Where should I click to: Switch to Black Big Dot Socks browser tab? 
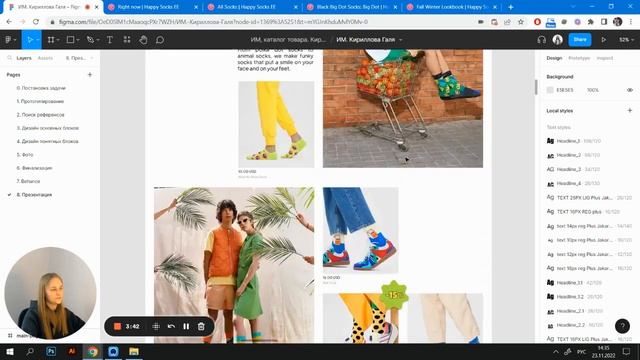tap(351, 7)
